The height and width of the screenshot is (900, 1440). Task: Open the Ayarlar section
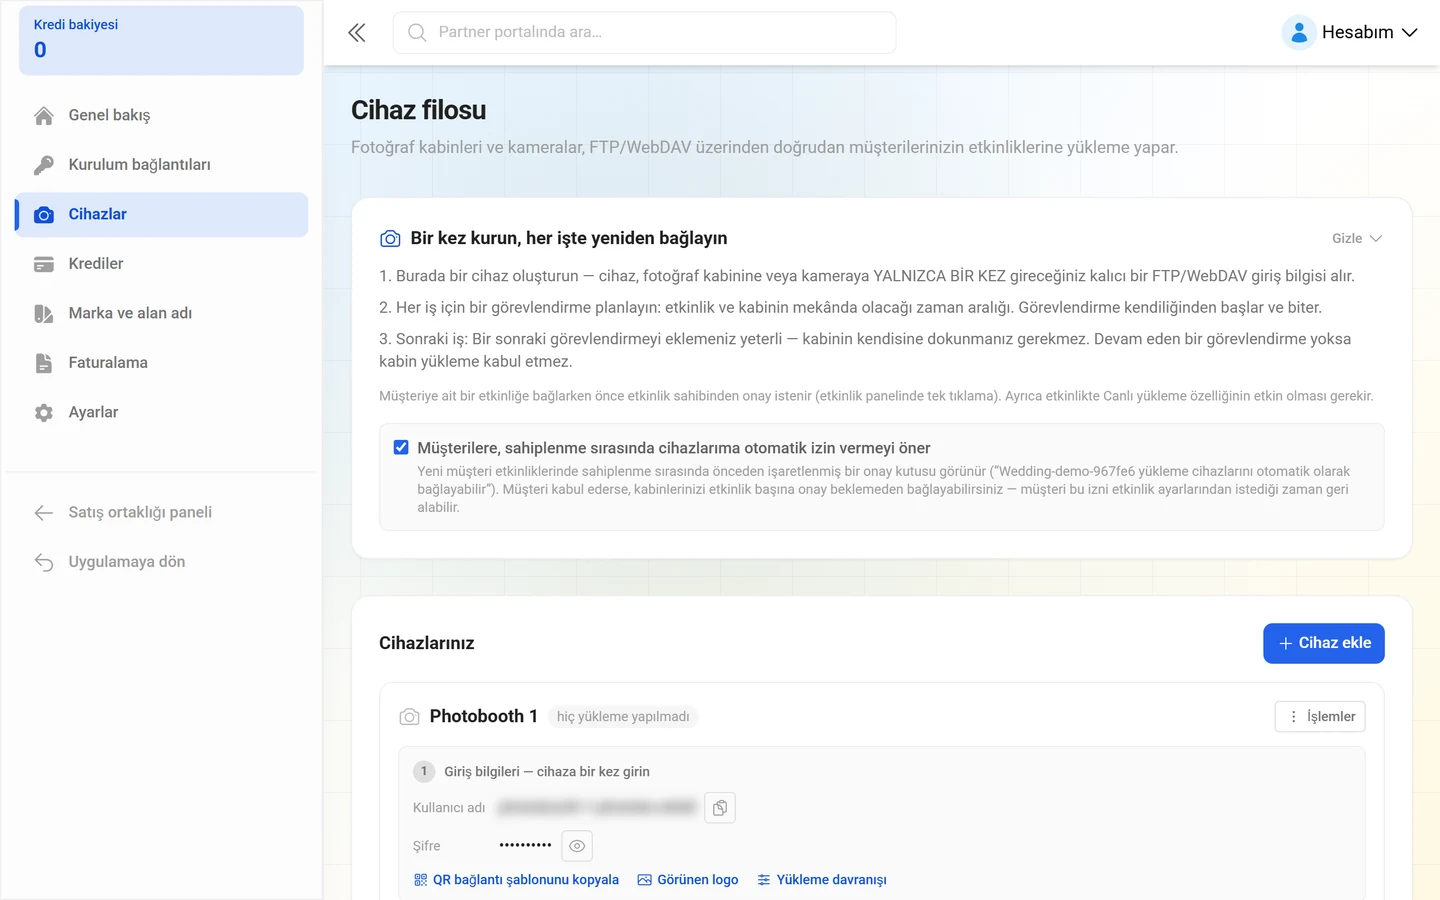click(161, 413)
